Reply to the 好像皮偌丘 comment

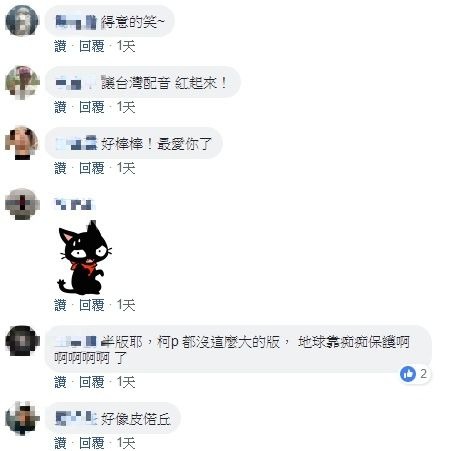92,443
